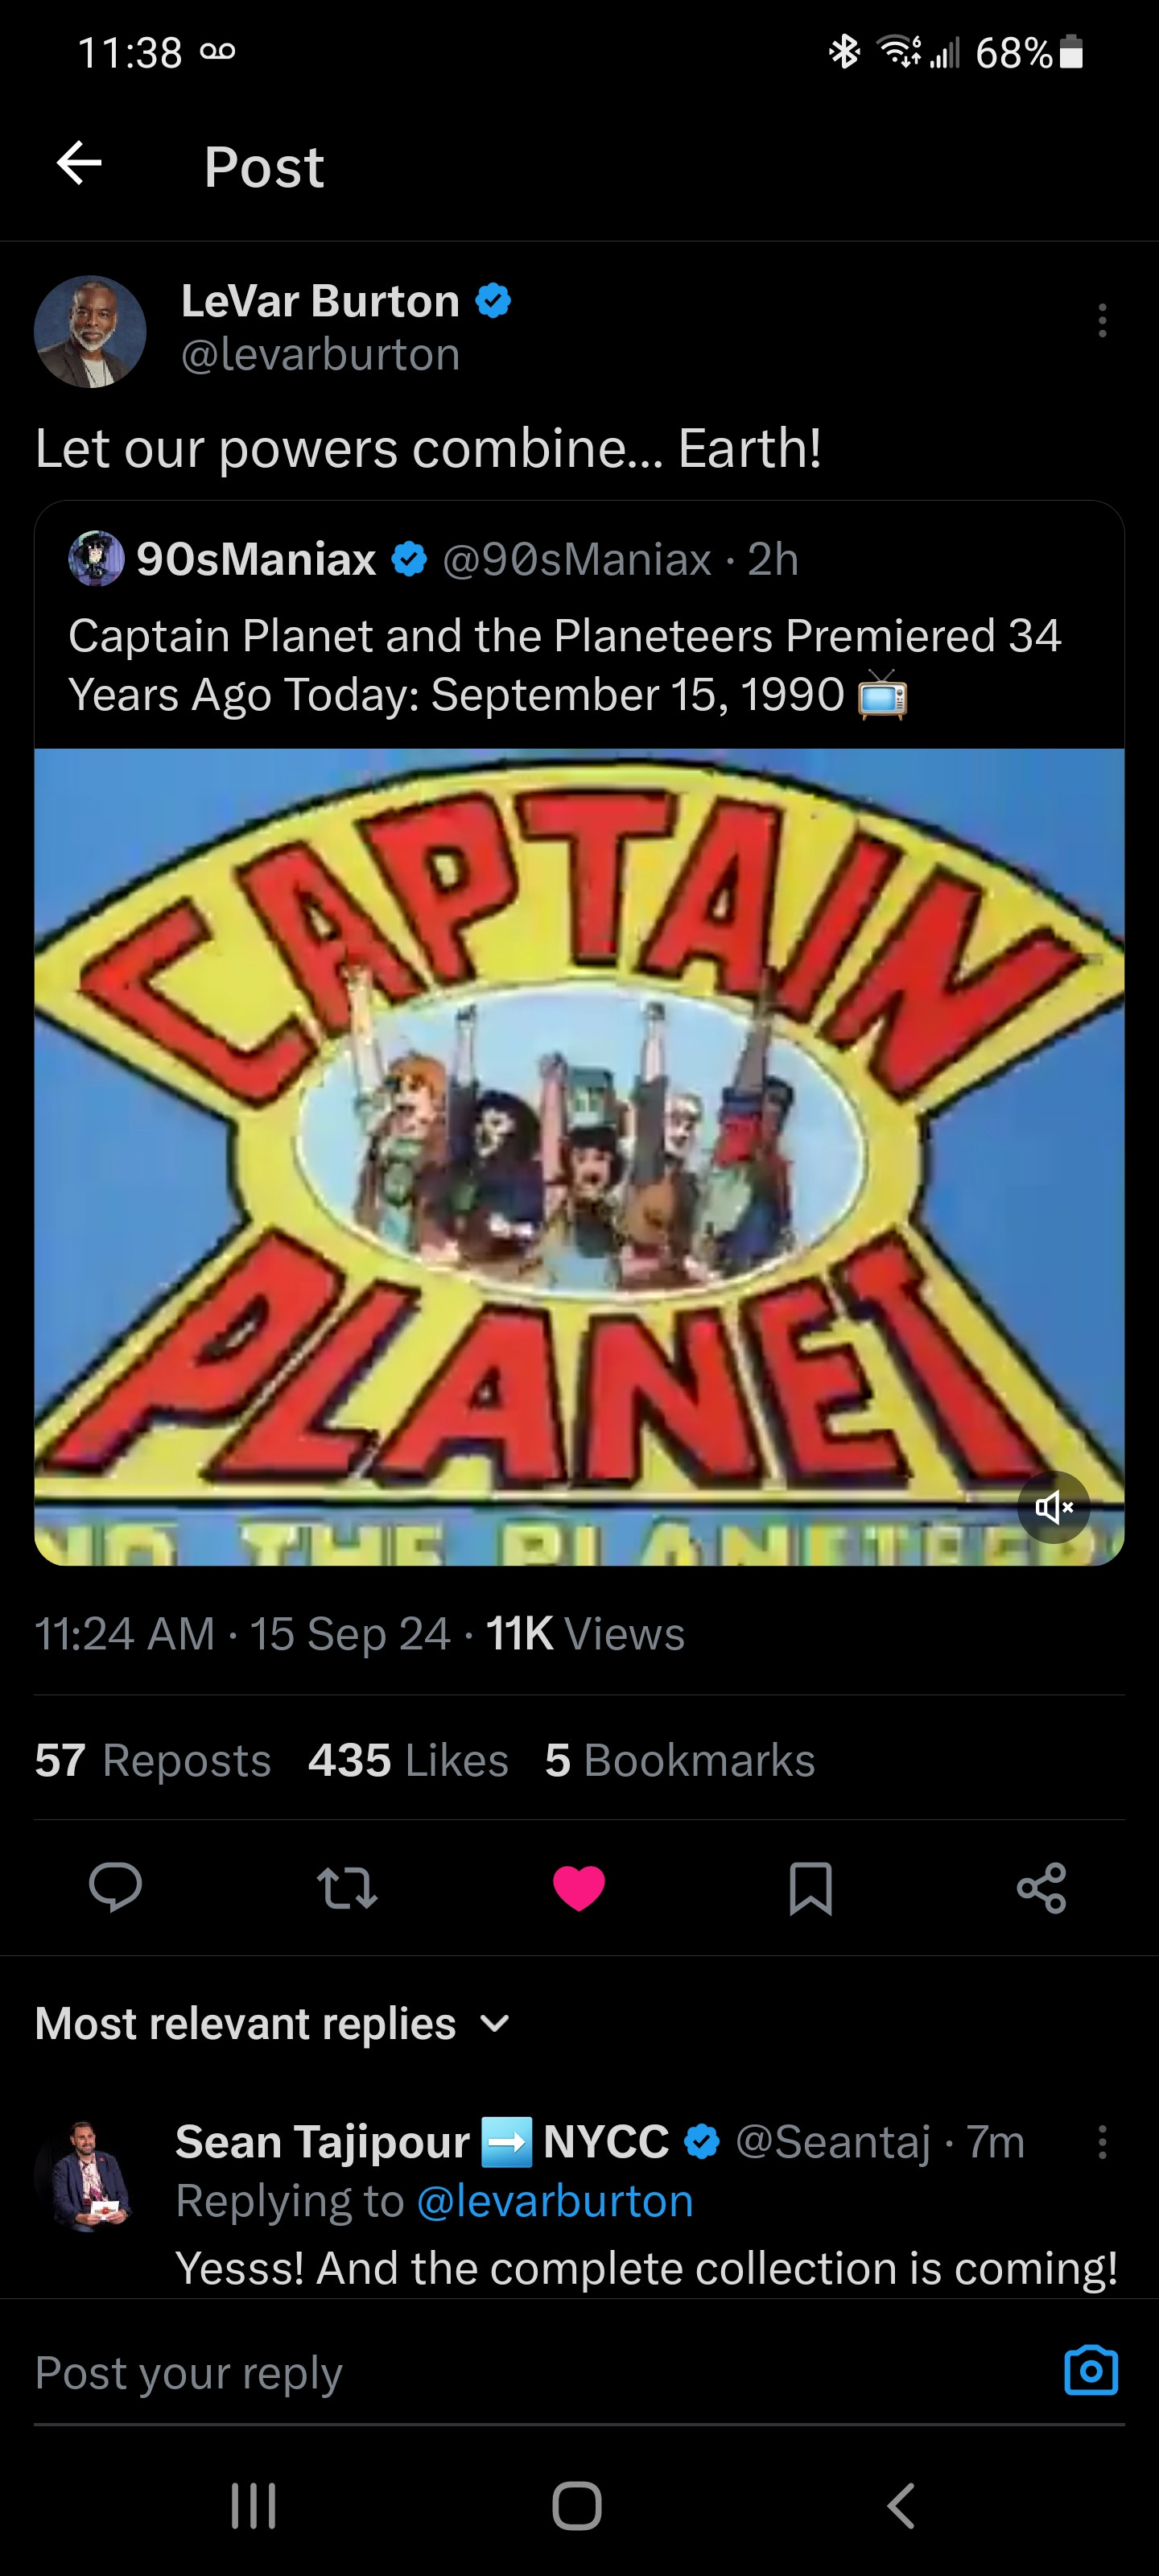
Task: Open the Captain Planet video thumbnail
Action: click(579, 1156)
